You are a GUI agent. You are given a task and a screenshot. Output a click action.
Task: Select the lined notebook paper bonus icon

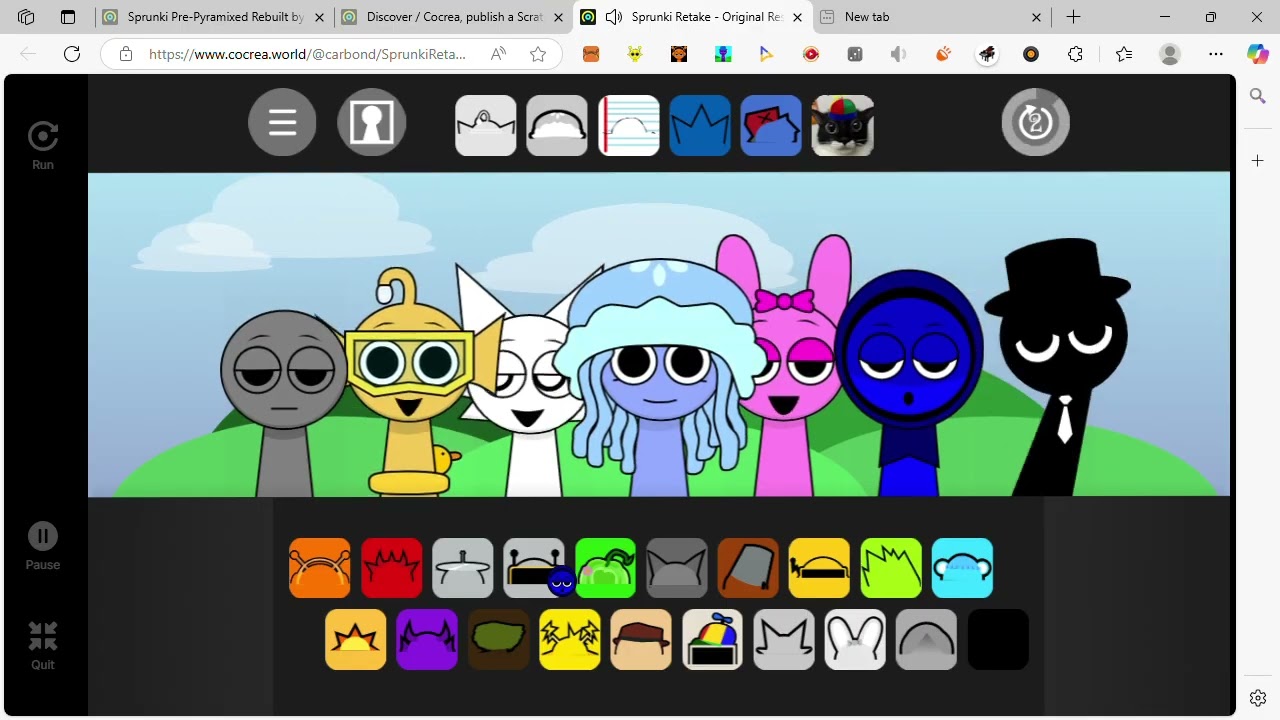pyautogui.click(x=629, y=126)
